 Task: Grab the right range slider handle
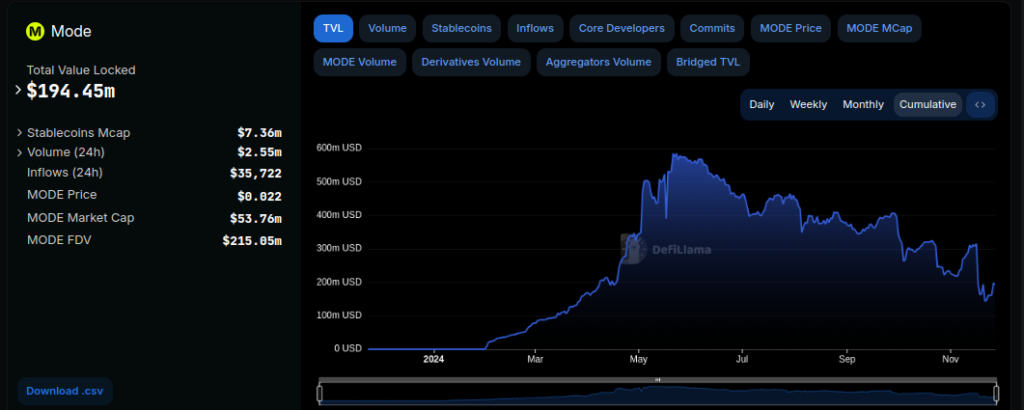[996, 393]
